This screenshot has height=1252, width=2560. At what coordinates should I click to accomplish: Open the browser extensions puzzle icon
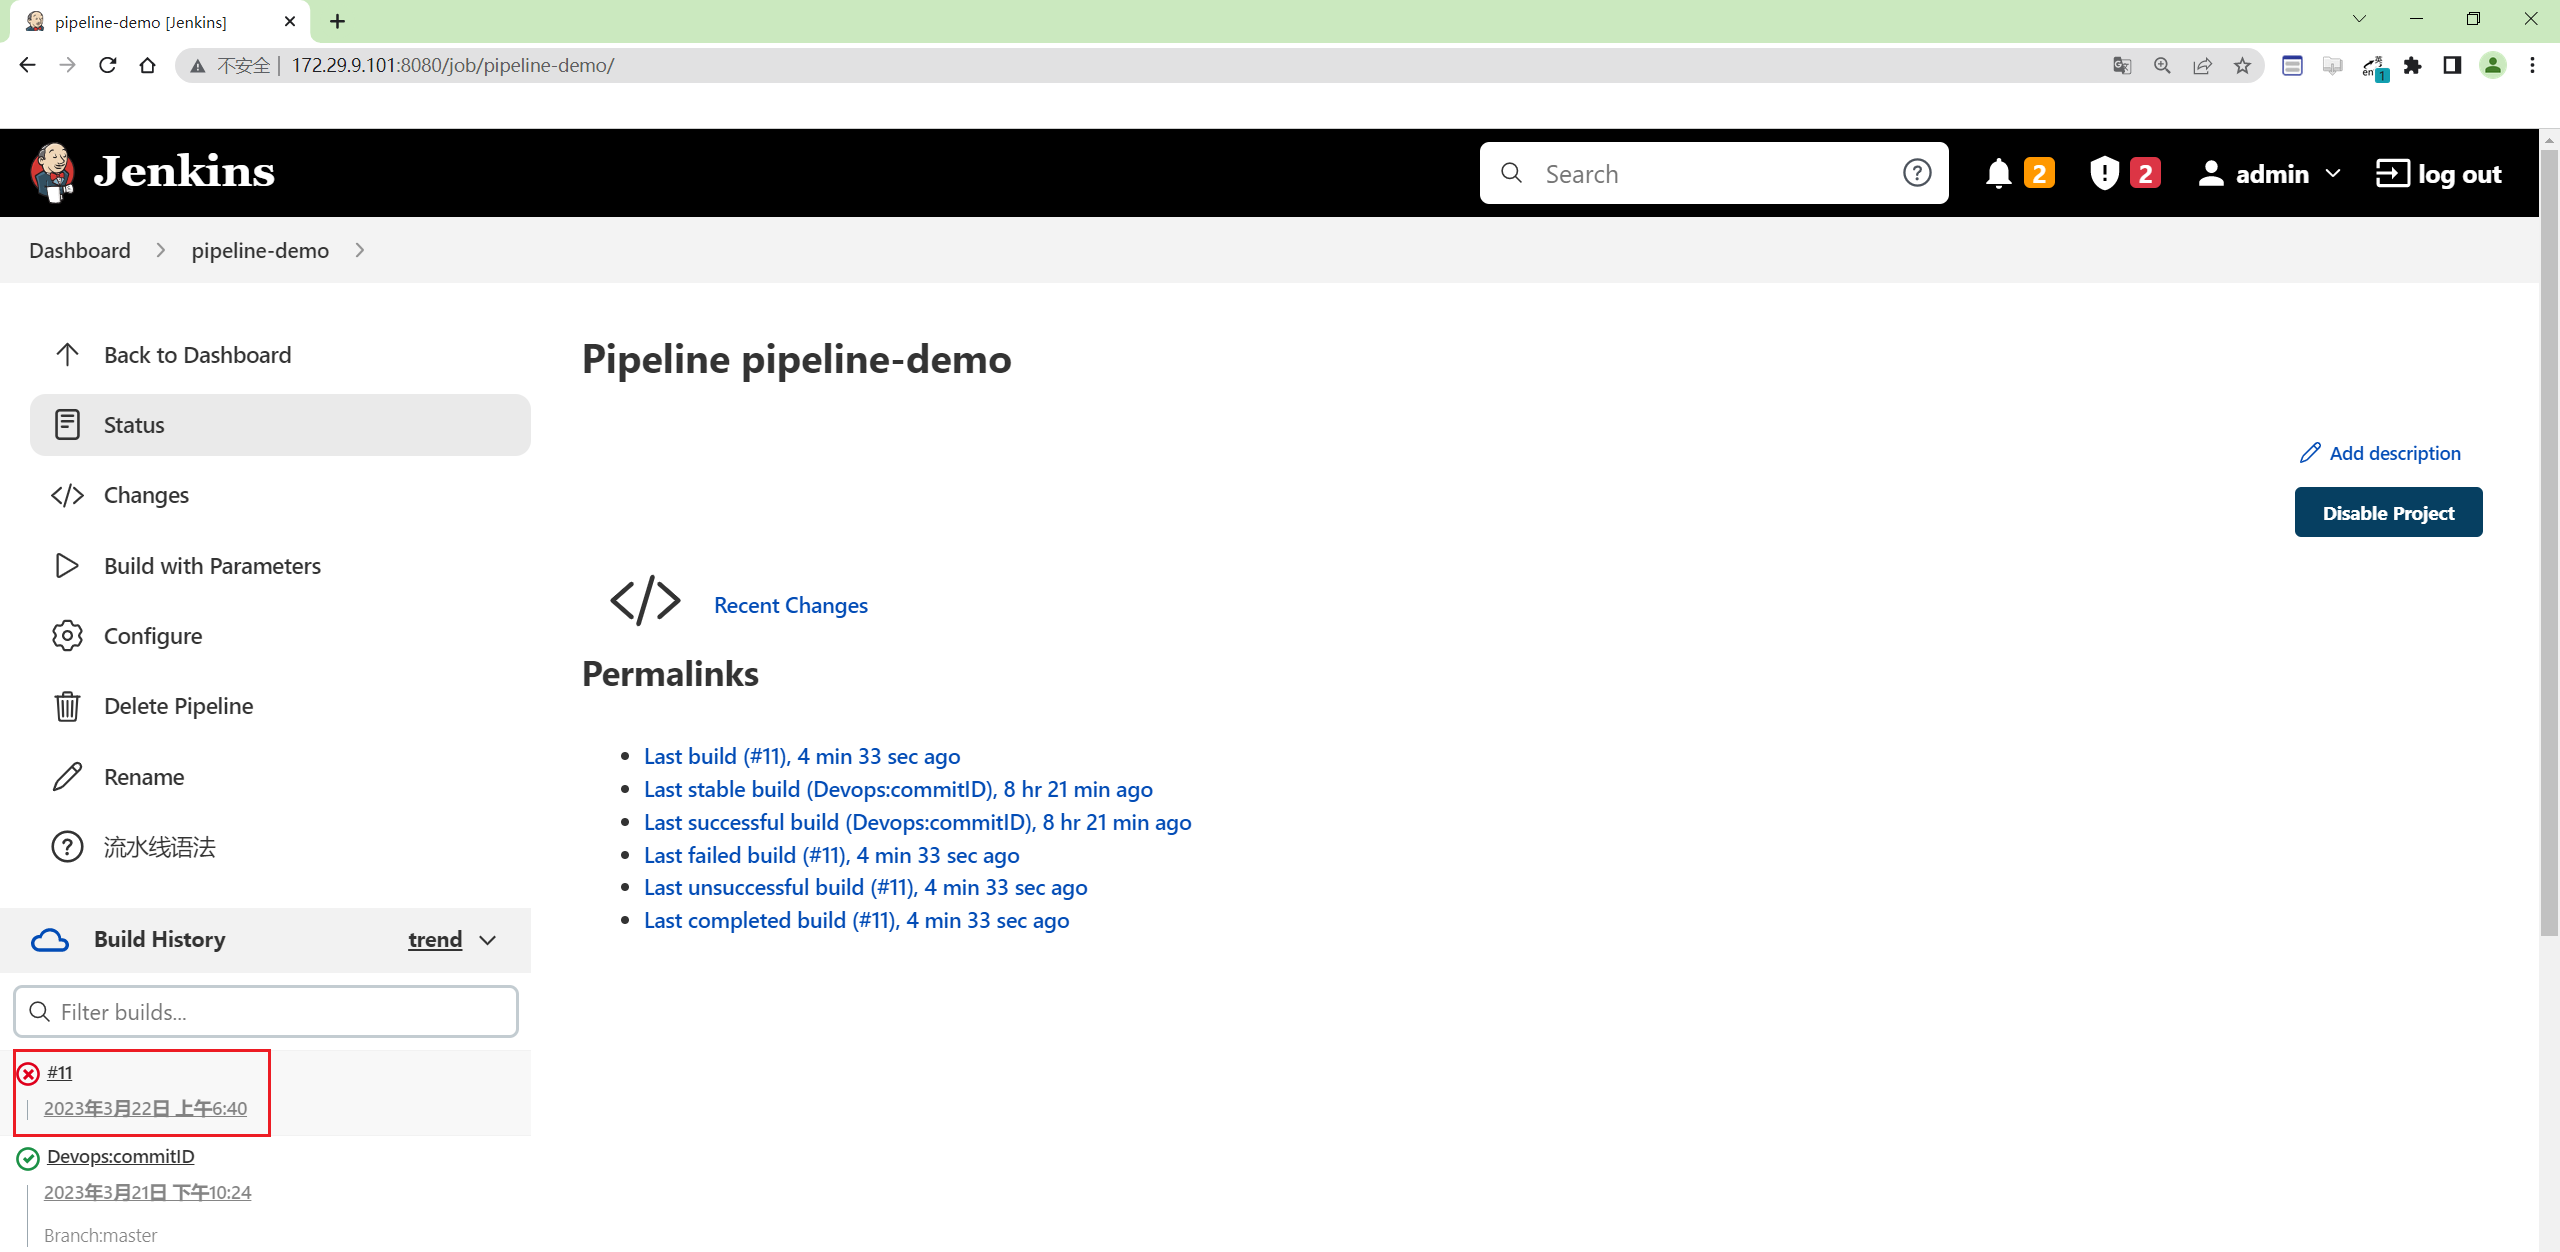[x=2413, y=65]
